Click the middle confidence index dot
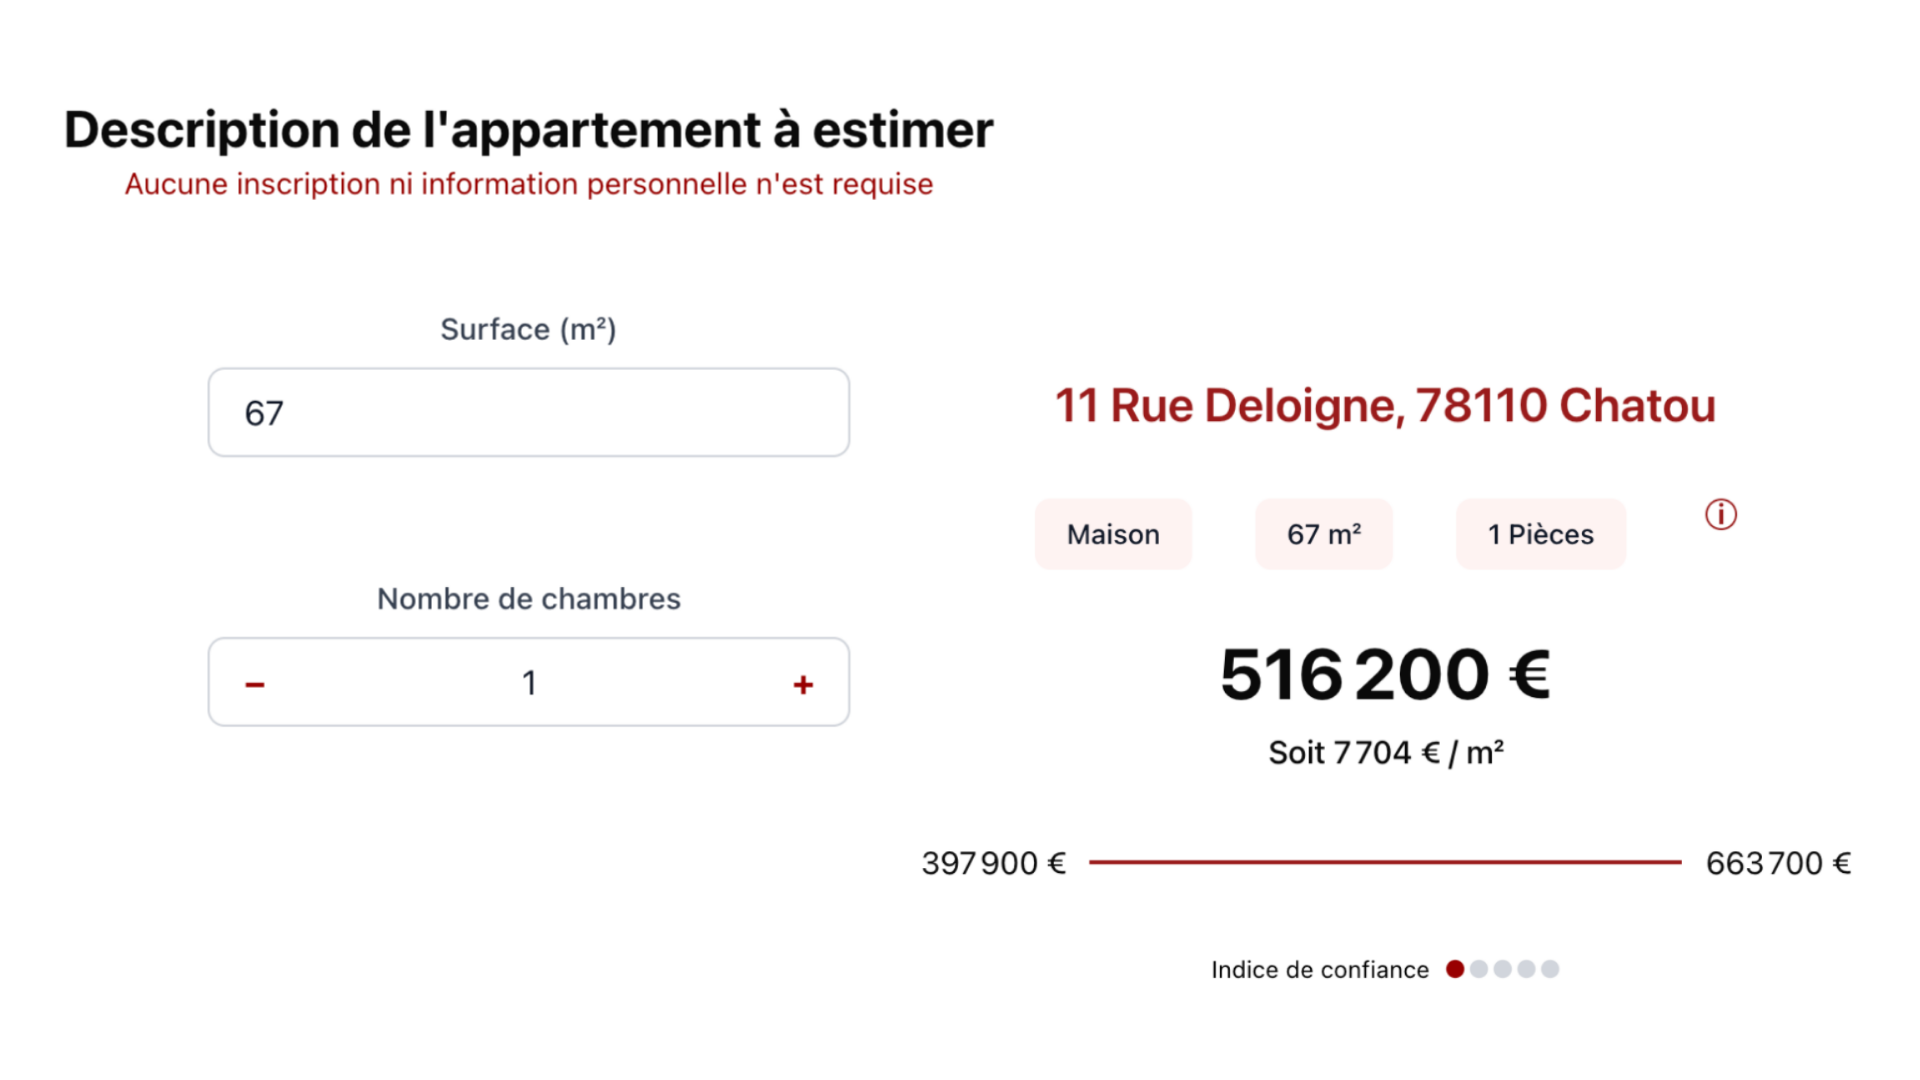Image resolution: width=1920 pixels, height=1080 pixels. tap(1502, 969)
